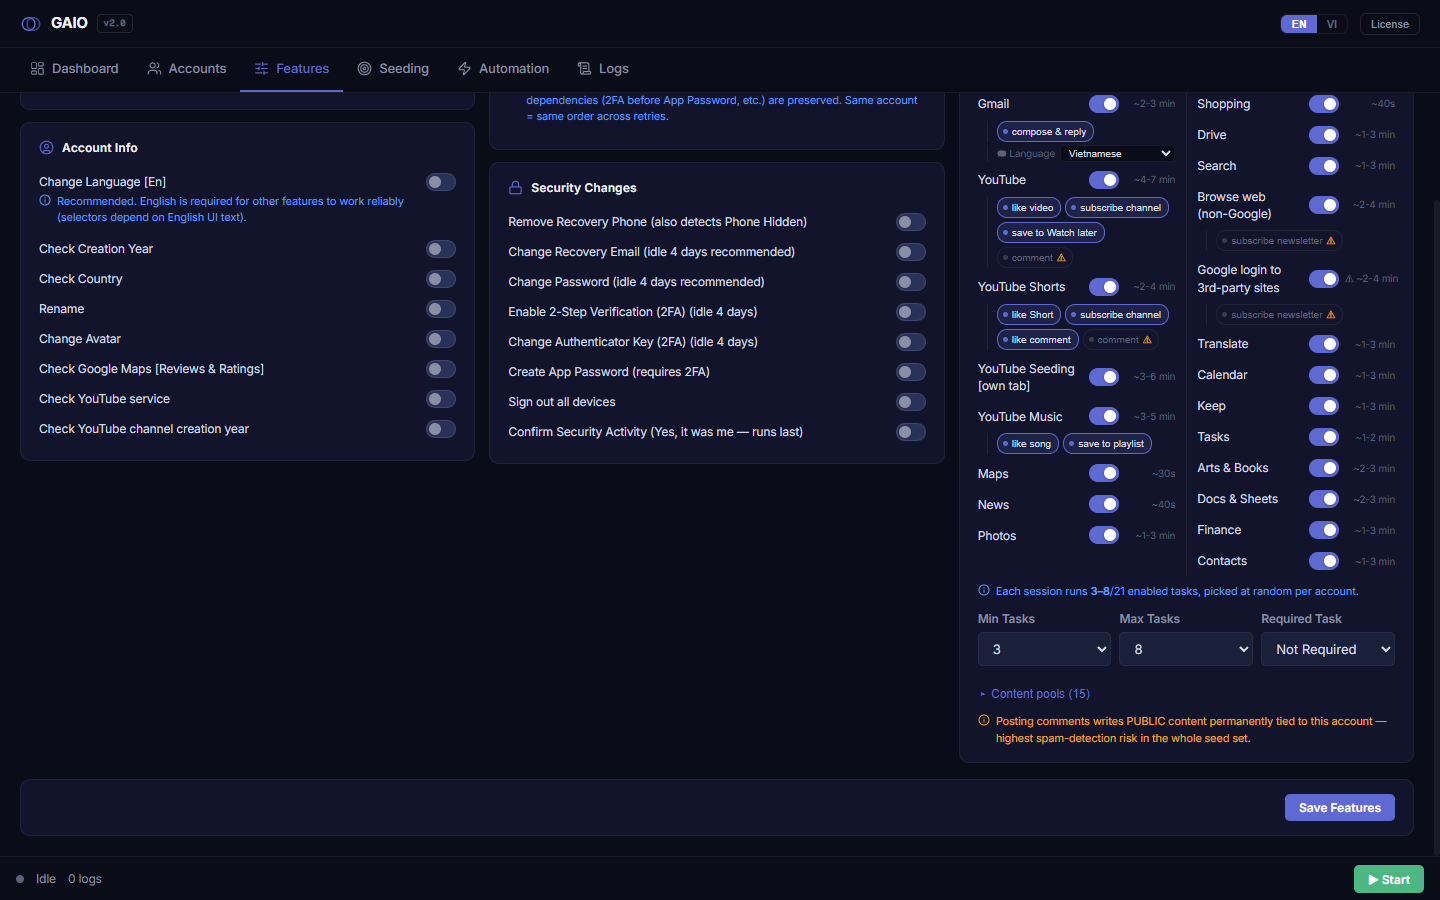Click the warning icon beside 'Posting comments' notice
Screen dimensions: 1440x900
pyautogui.click(x=984, y=721)
